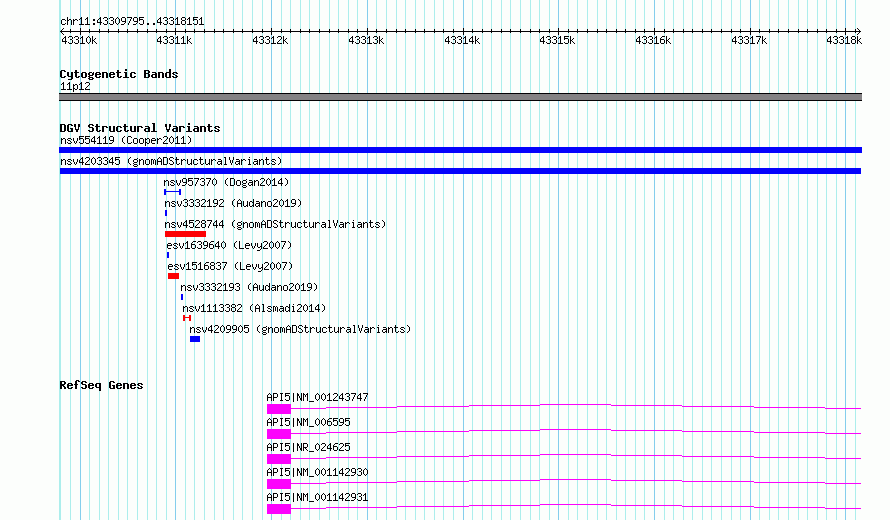
Task: Click the API5|NM_001243747 transcript exon block
Action: tap(279, 409)
